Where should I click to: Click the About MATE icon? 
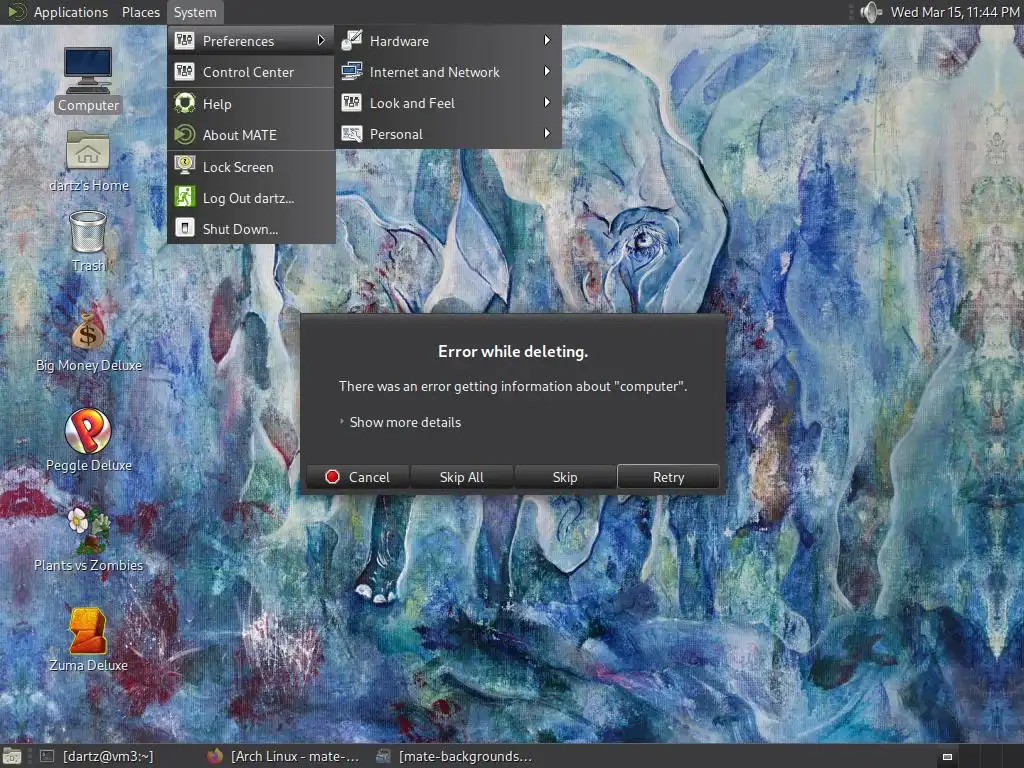point(184,135)
